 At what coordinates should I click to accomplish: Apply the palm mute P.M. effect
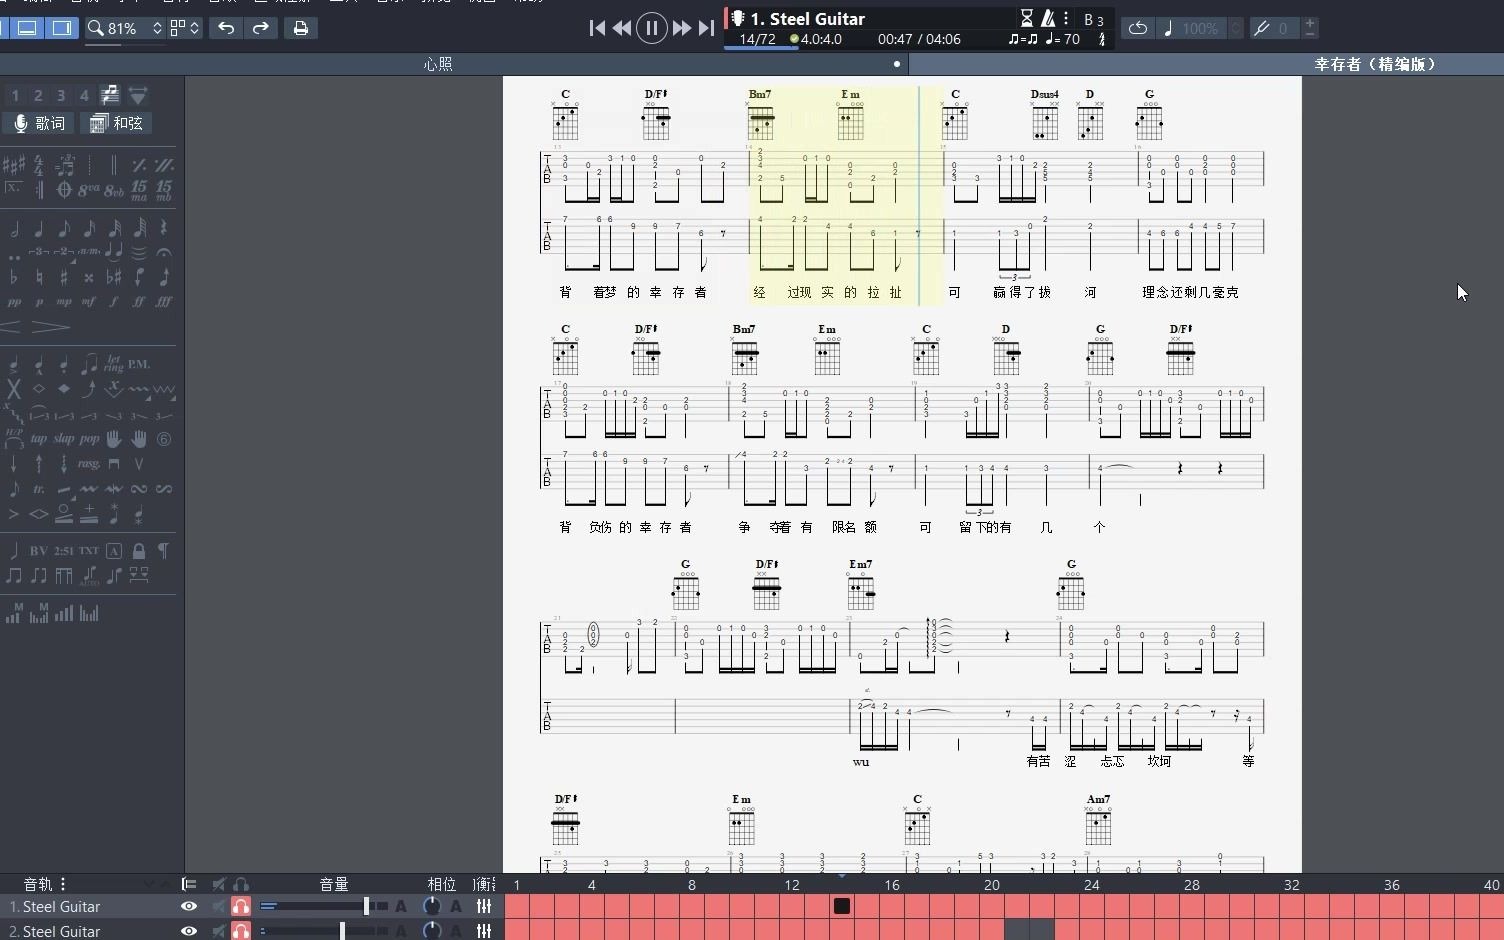click(139, 364)
